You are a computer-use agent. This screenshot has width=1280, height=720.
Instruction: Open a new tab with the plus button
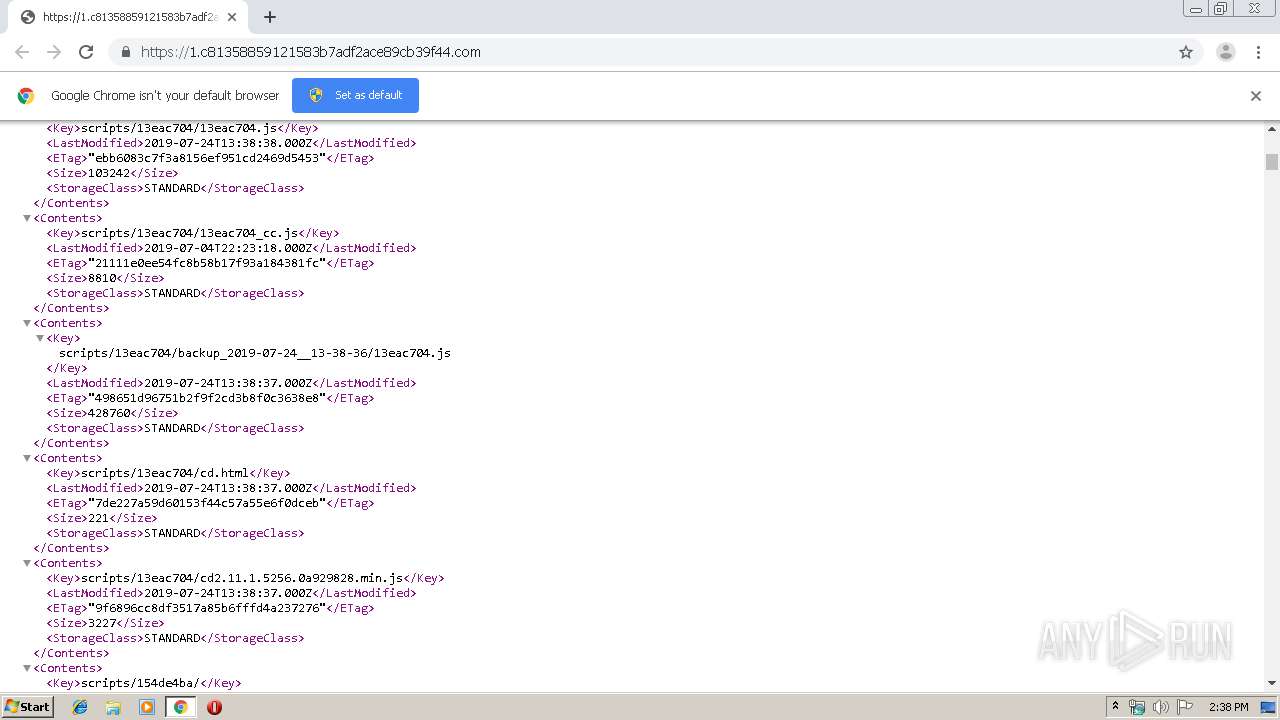pos(270,17)
